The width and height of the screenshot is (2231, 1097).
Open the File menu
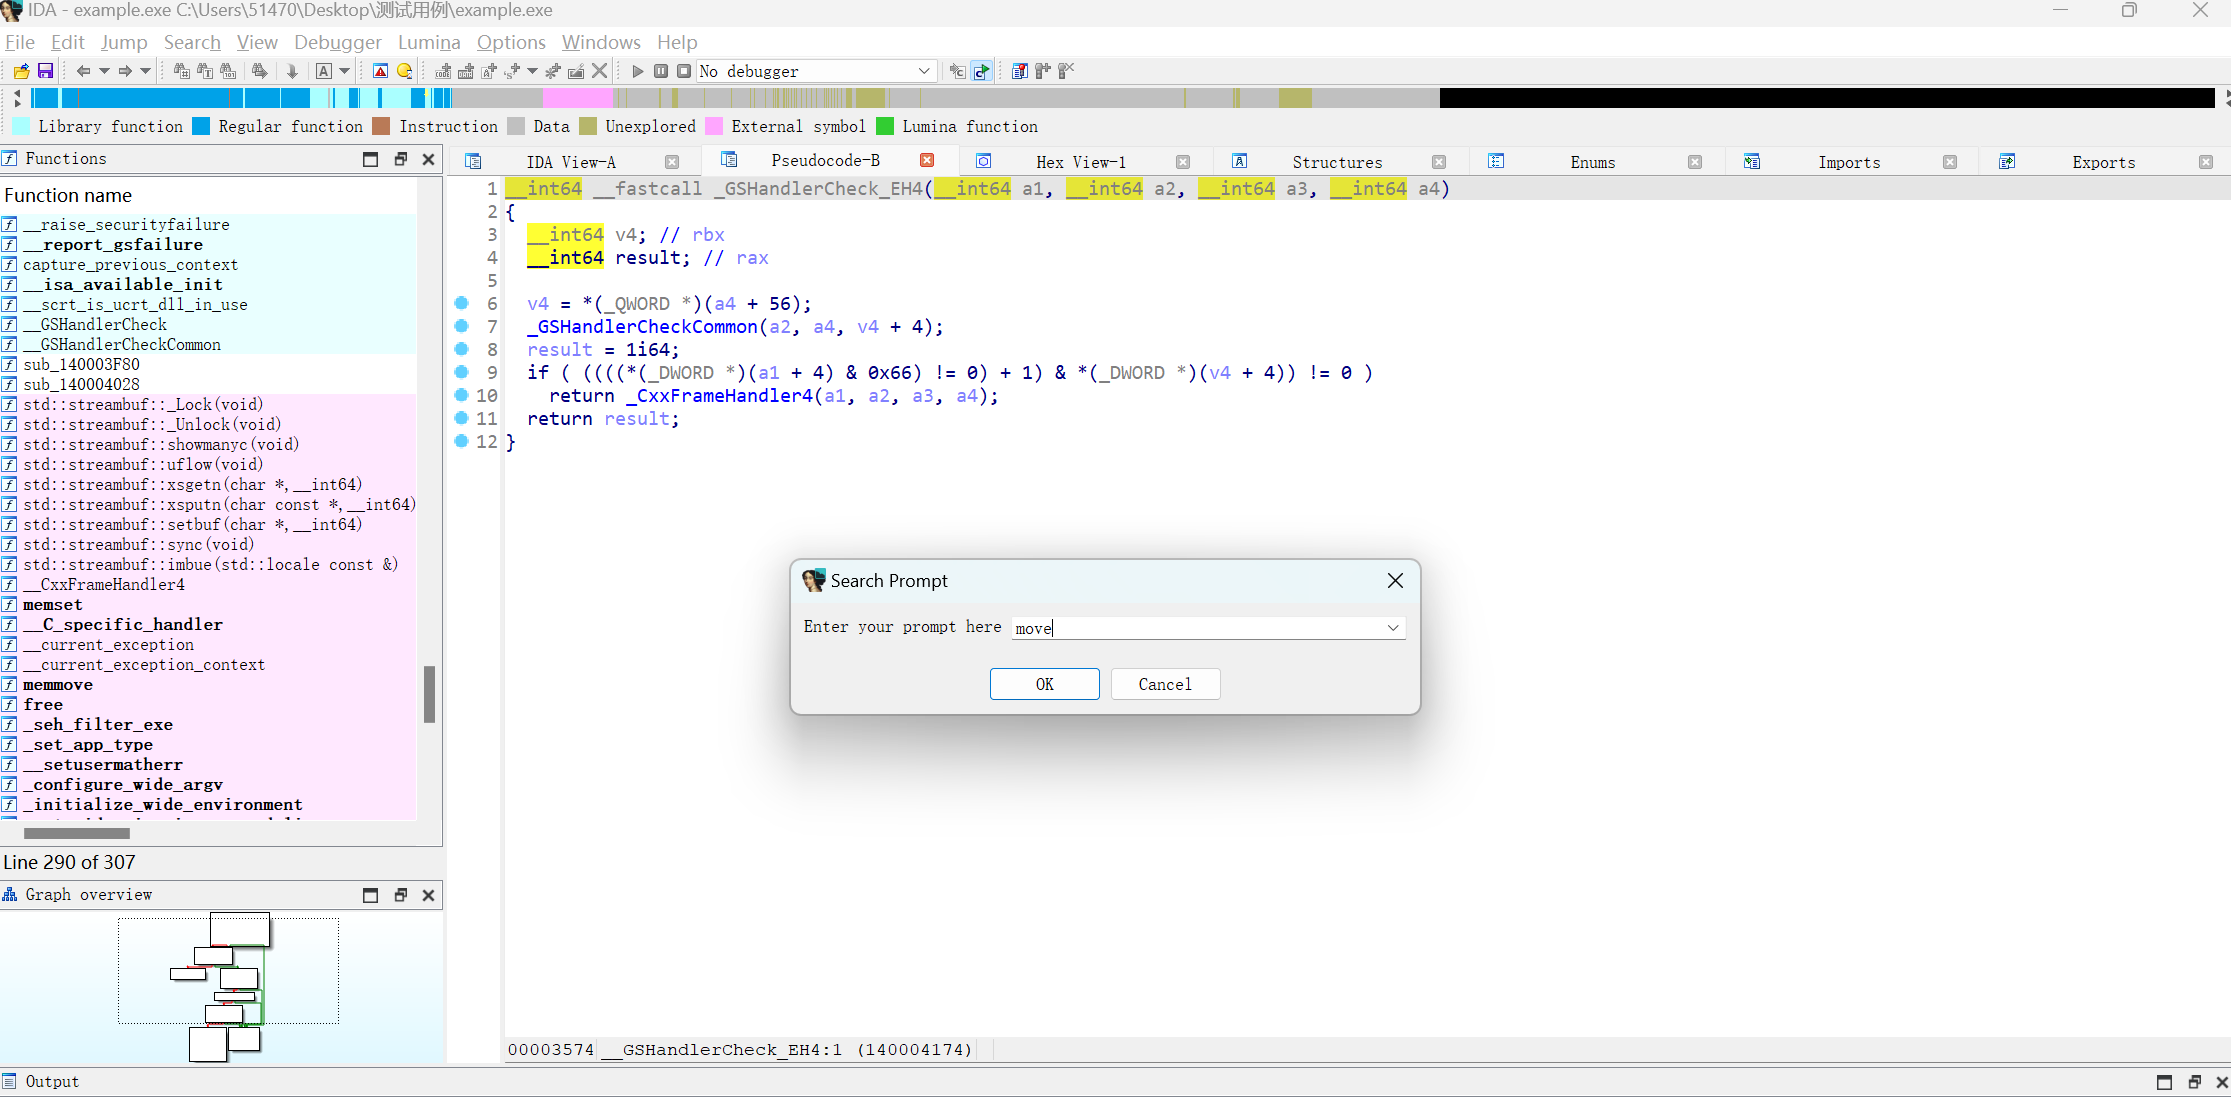[19, 42]
